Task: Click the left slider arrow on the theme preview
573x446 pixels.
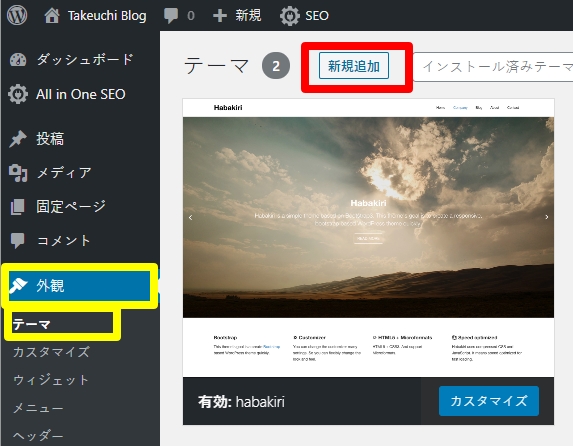Action: 190,217
